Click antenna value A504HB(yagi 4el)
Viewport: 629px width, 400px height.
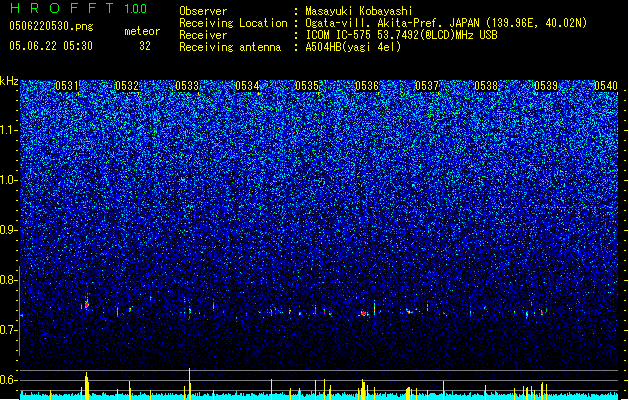353,47
